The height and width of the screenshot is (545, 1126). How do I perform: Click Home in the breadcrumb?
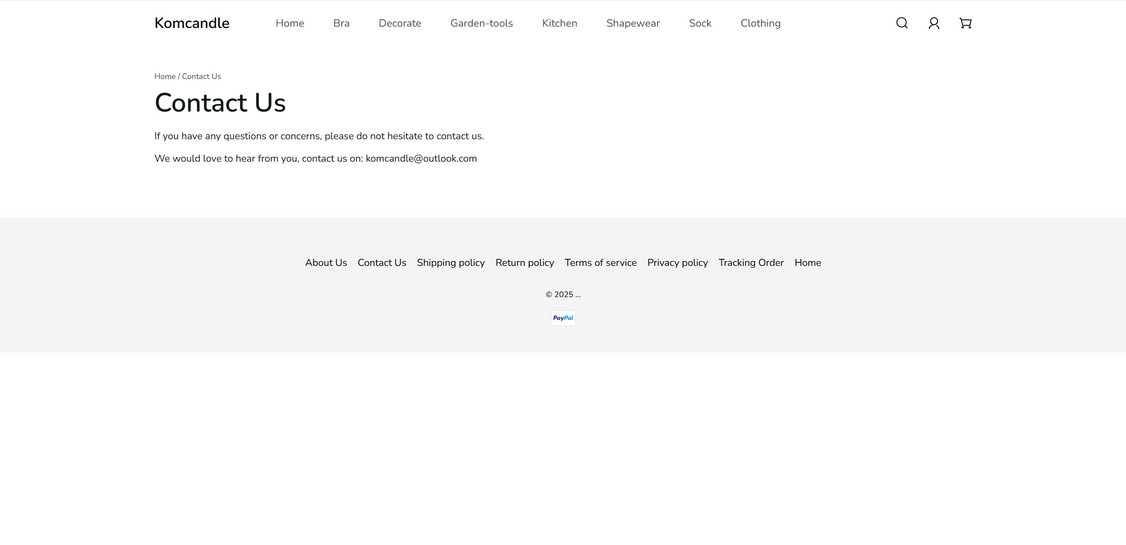tap(164, 76)
